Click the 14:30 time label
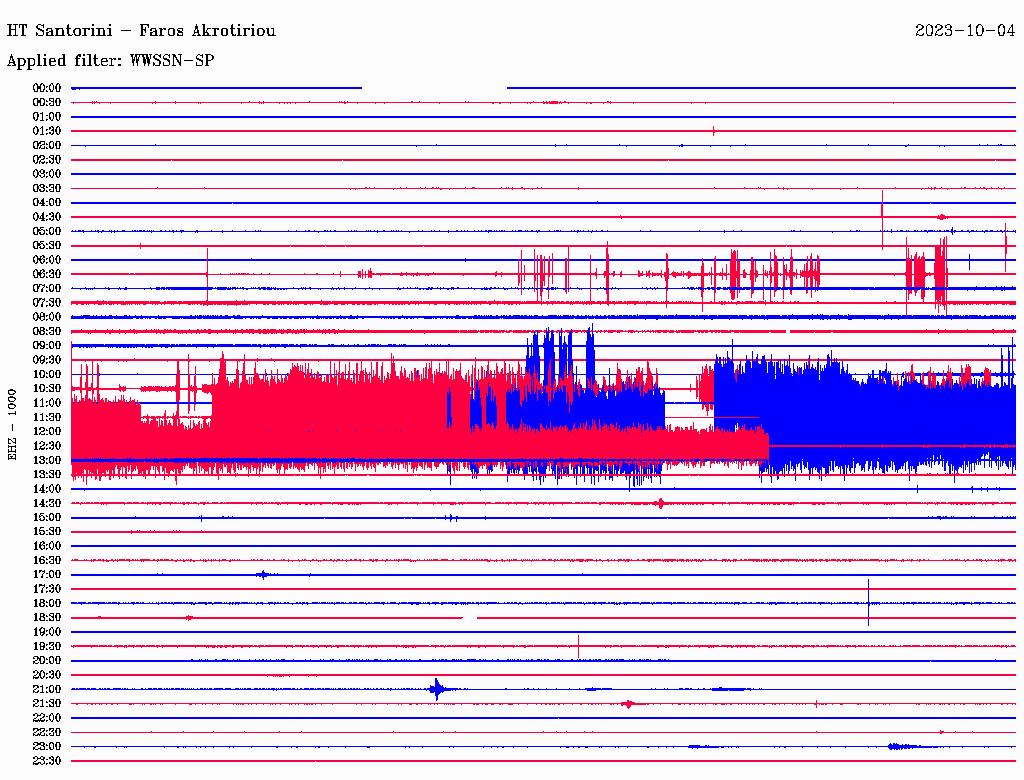Image resolution: width=1024 pixels, height=780 pixels. pos(47,503)
